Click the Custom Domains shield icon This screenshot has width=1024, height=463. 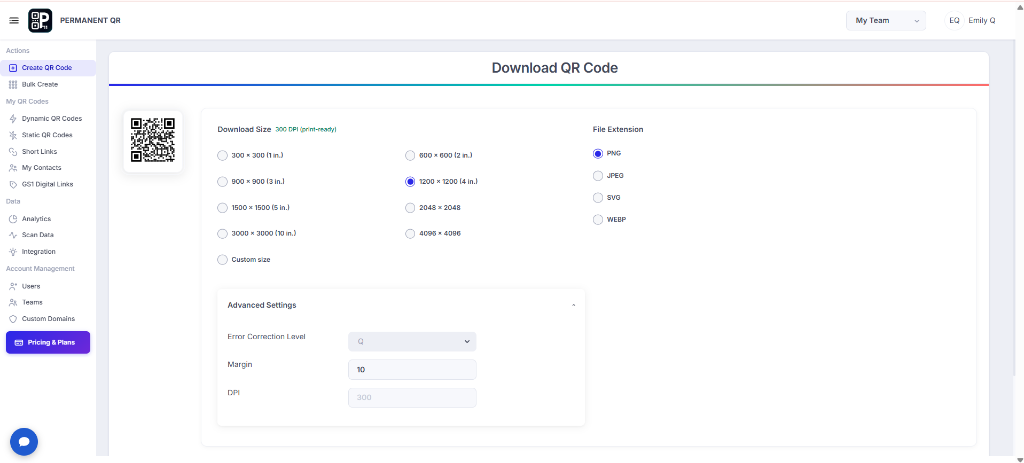(13, 319)
